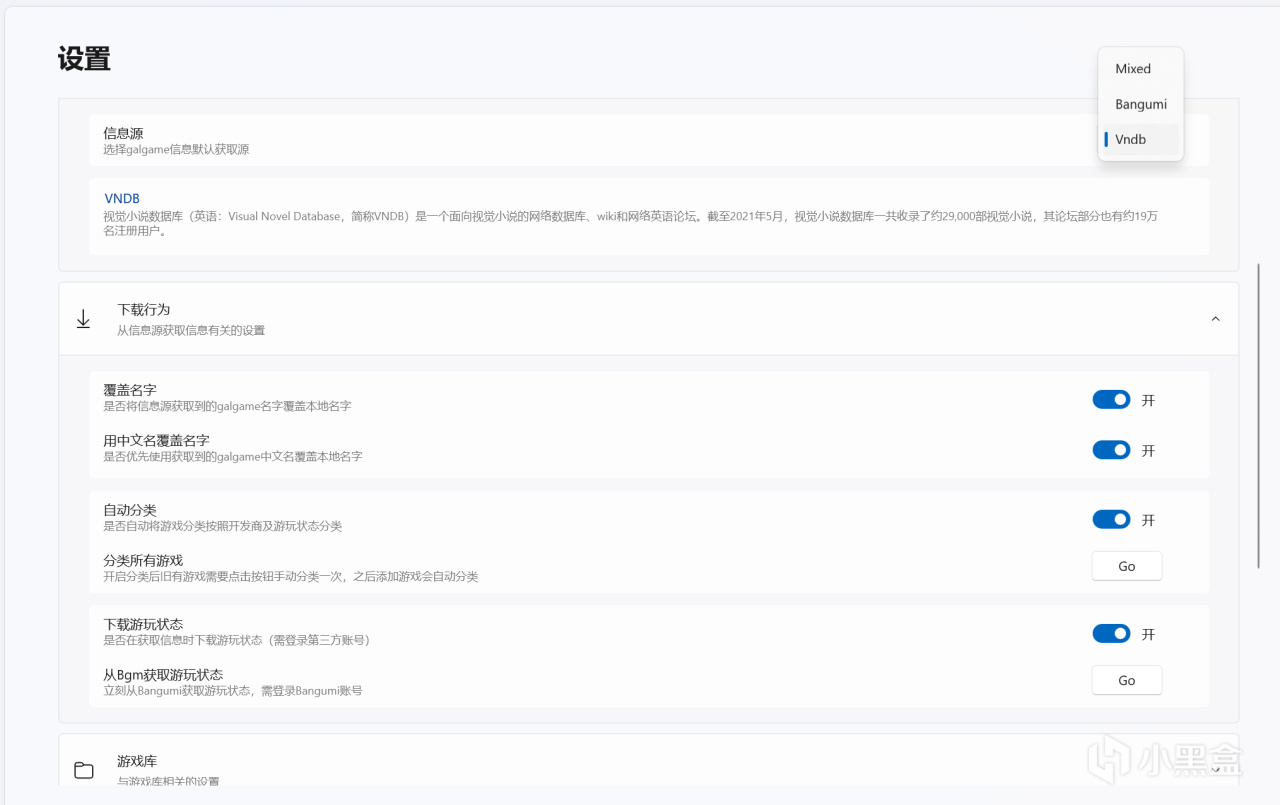The image size is (1280, 805).
Task: Click the 从Bgm获取游玩状态 label text
Action: pyautogui.click(x=163, y=674)
